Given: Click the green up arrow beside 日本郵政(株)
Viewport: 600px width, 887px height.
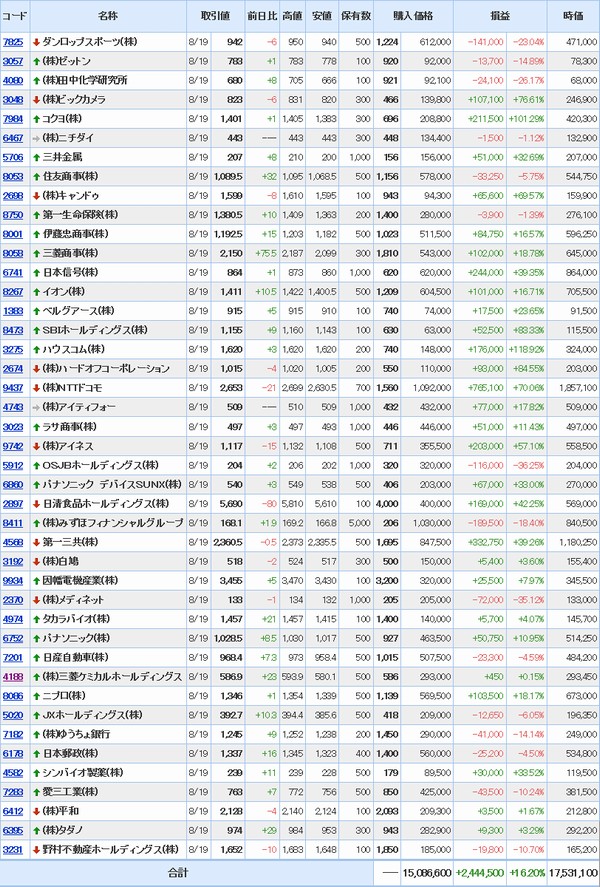Looking at the screenshot, I should coord(37,754).
